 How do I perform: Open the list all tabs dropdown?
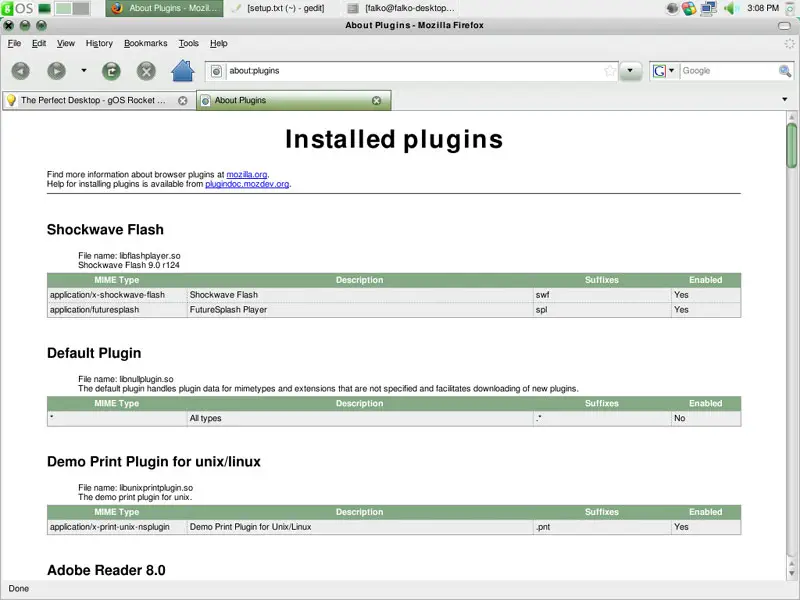click(785, 99)
